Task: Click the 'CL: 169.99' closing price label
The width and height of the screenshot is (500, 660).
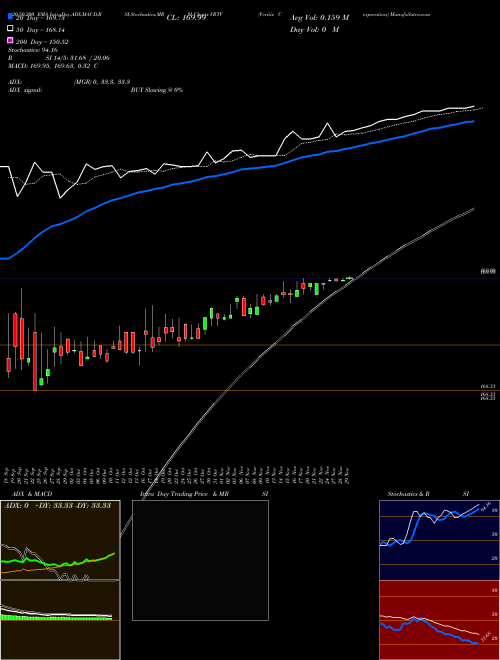Action: (186, 18)
